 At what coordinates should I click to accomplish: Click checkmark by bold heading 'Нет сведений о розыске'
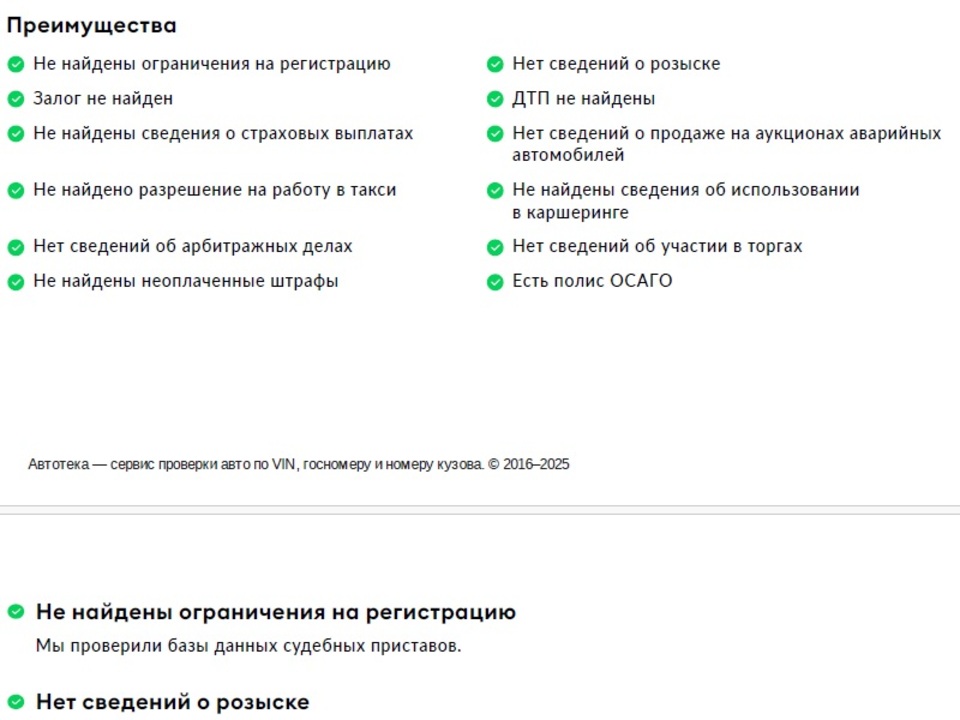[16, 701]
